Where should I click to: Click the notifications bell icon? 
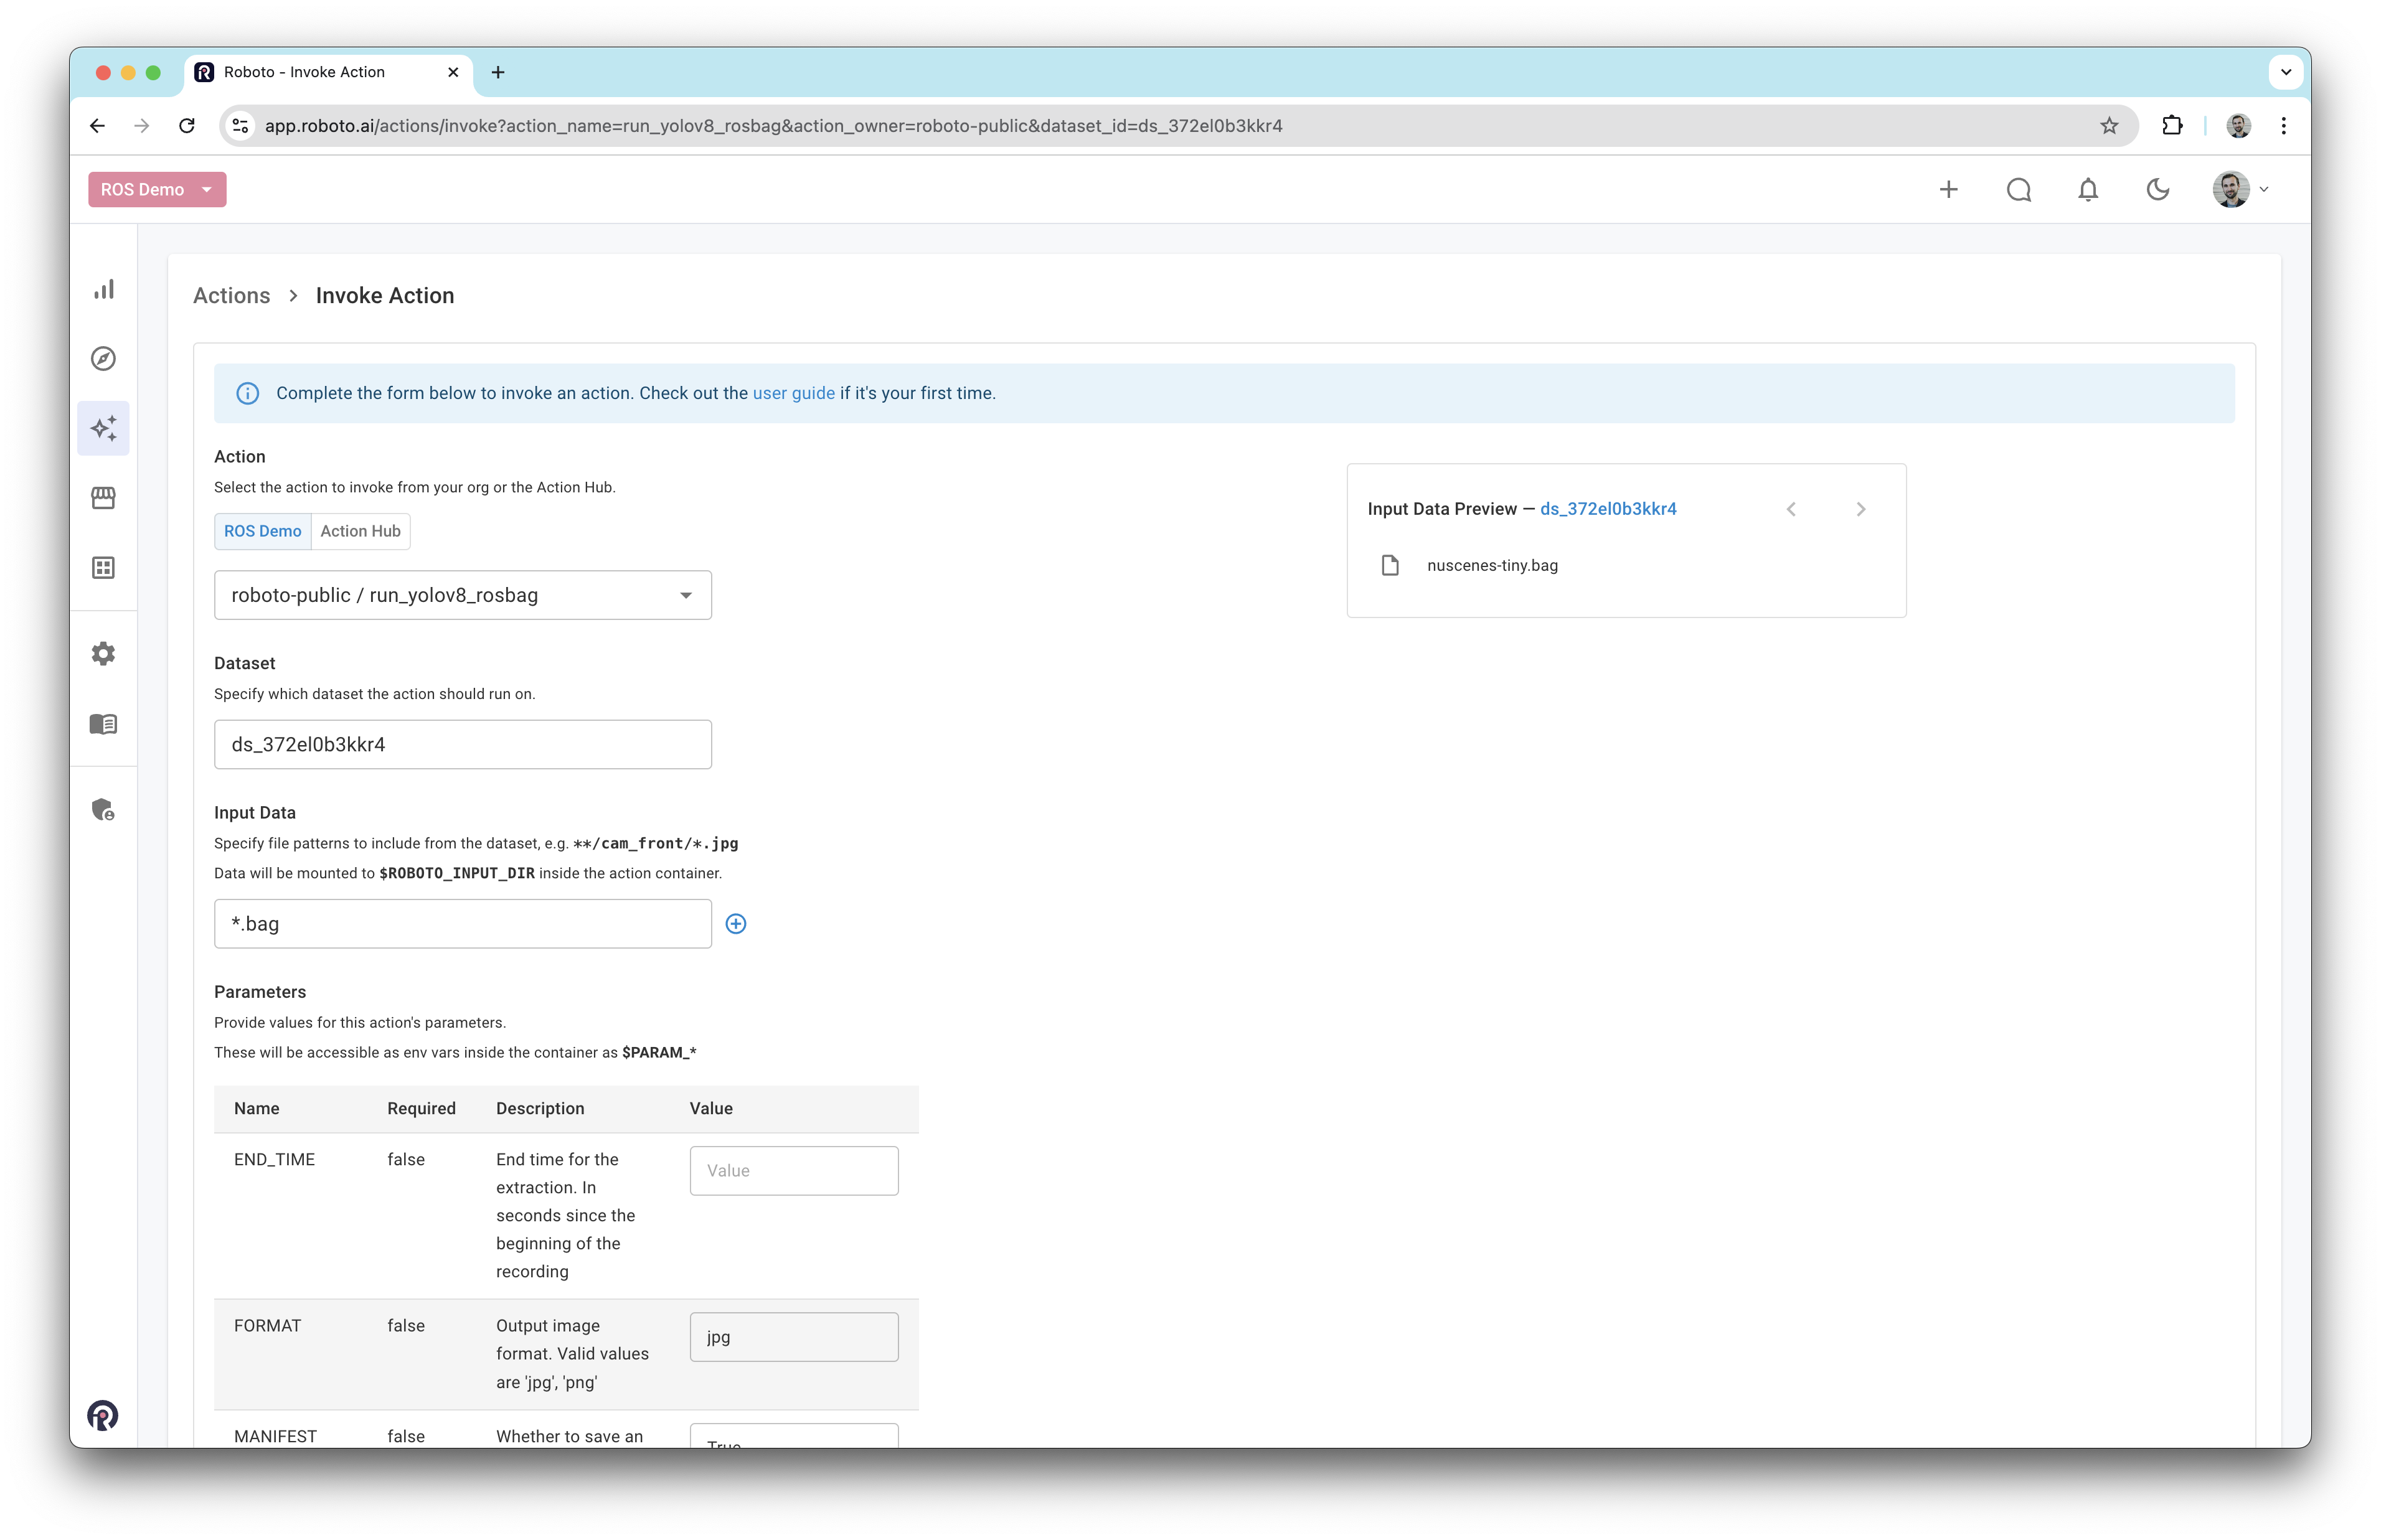coord(2087,190)
